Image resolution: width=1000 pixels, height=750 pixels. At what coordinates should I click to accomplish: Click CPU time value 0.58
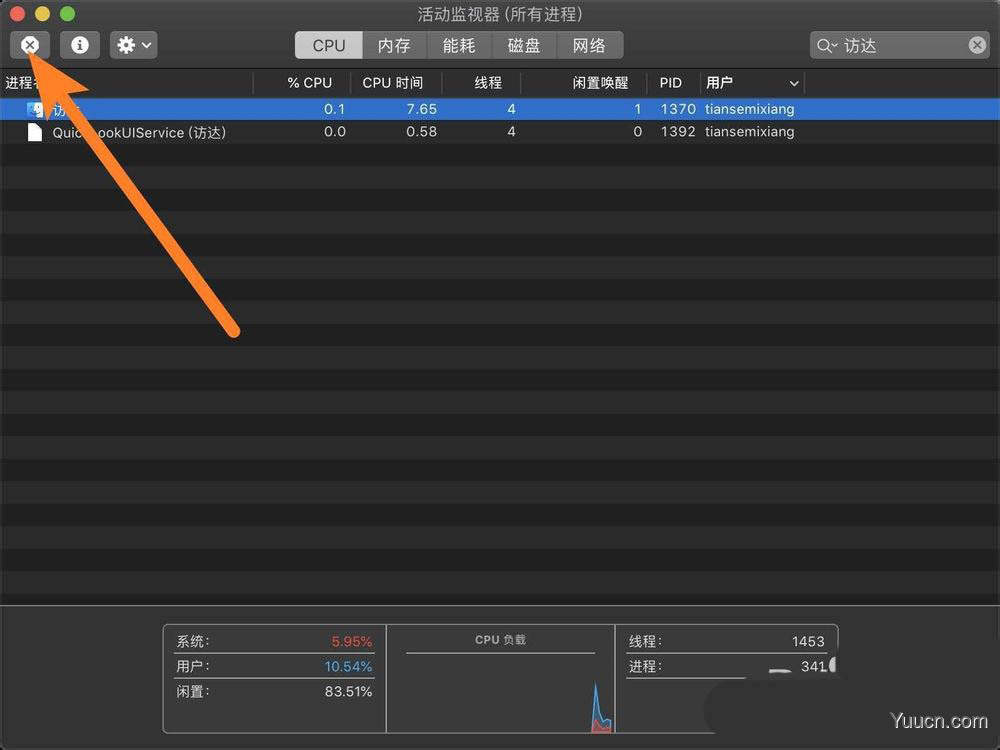[x=422, y=132]
